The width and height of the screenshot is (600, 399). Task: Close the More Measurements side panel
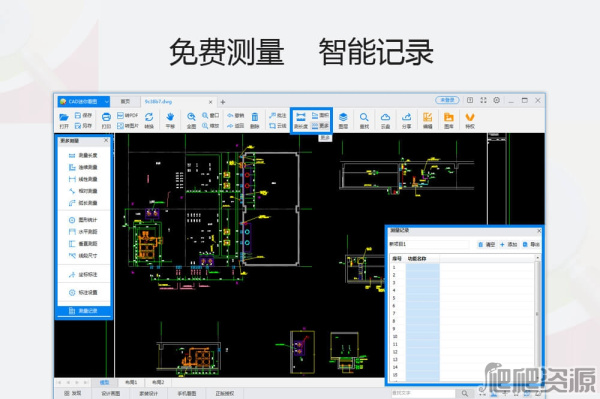(x=106, y=140)
